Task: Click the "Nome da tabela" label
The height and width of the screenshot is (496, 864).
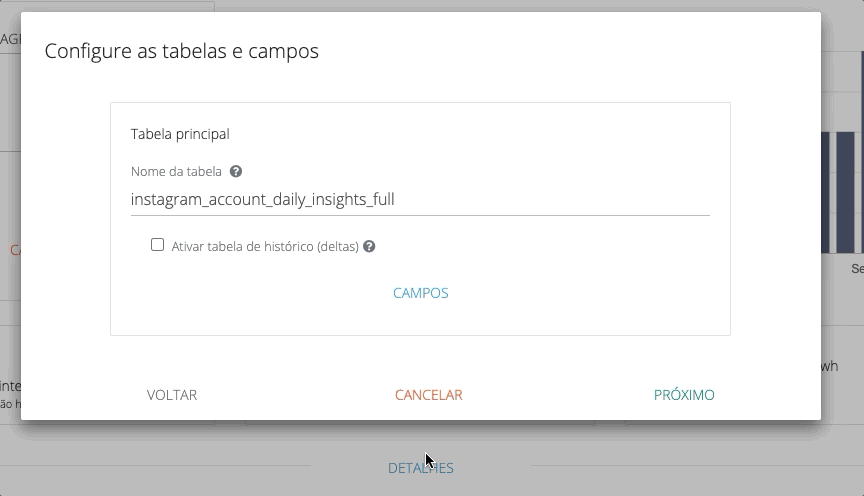Action: point(176,171)
